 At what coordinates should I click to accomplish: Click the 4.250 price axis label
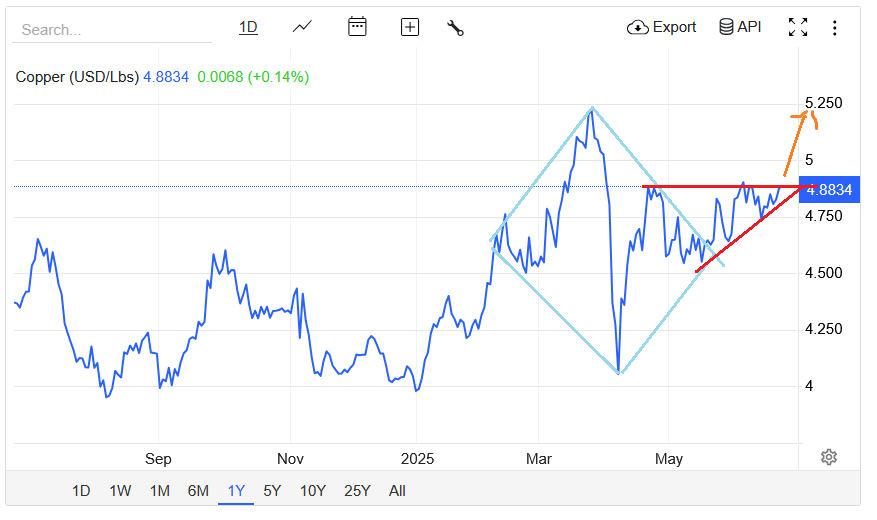(823, 329)
